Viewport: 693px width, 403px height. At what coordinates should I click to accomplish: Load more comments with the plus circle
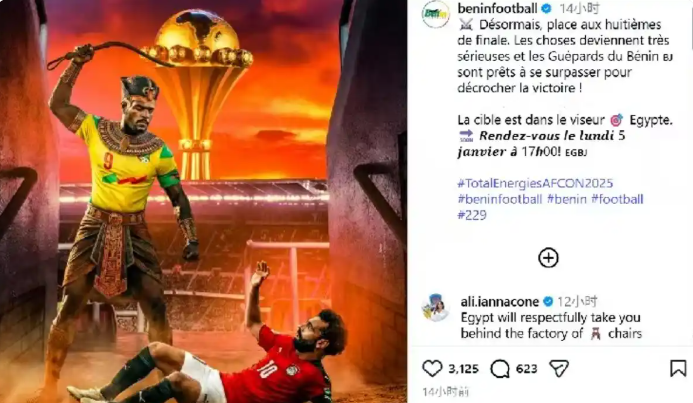[x=548, y=258]
